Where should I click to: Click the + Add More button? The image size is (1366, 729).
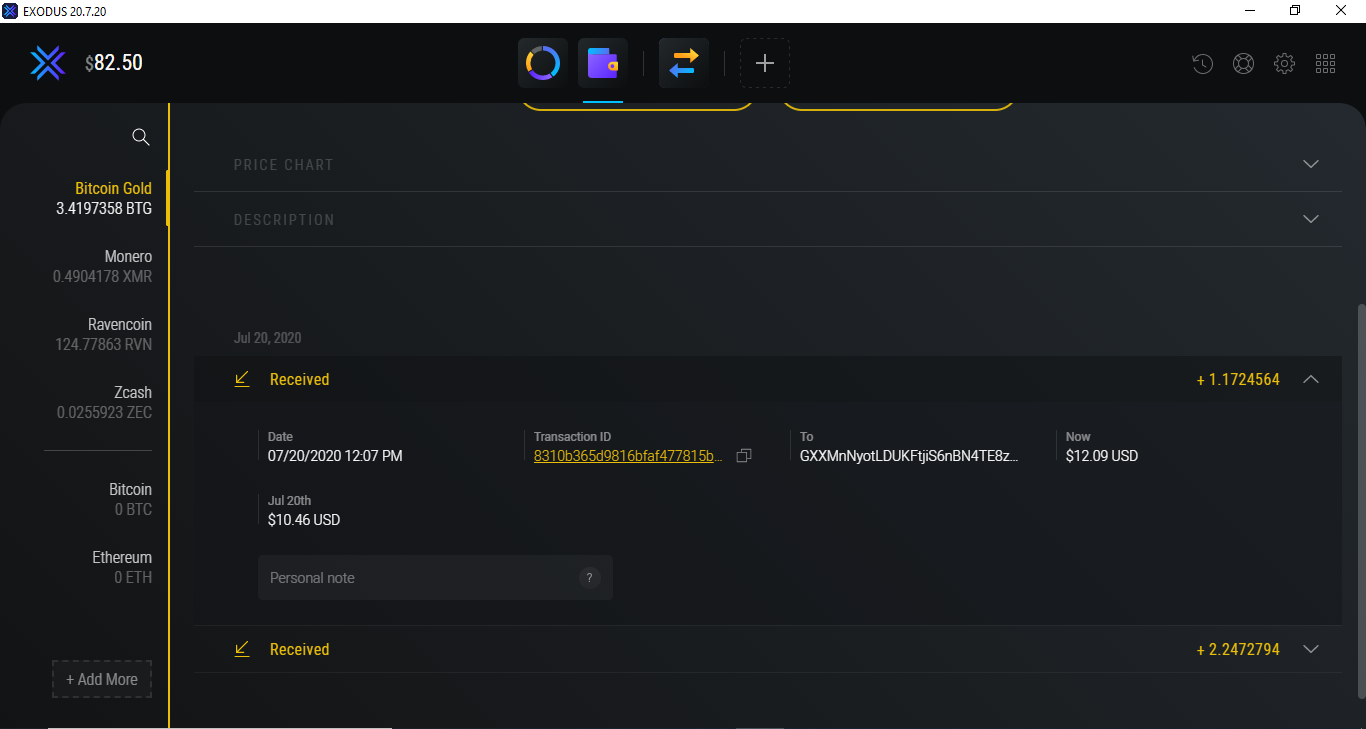102,679
